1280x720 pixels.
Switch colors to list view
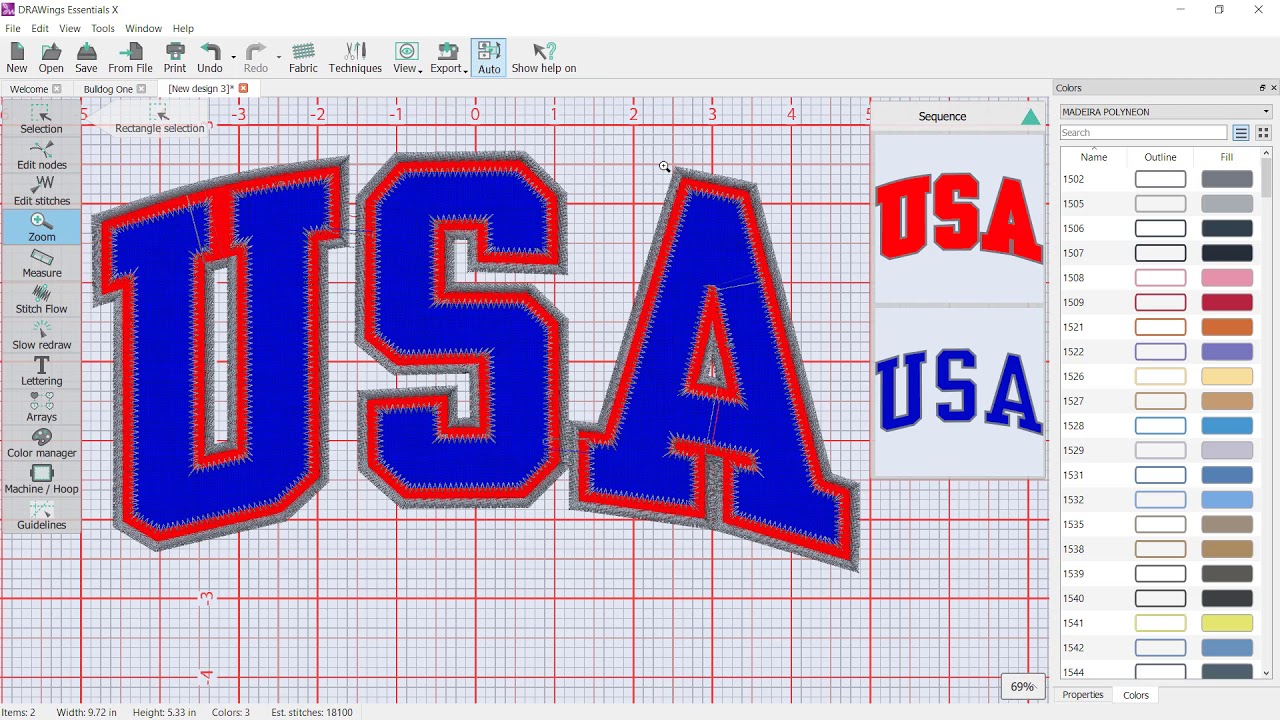[1241, 133]
